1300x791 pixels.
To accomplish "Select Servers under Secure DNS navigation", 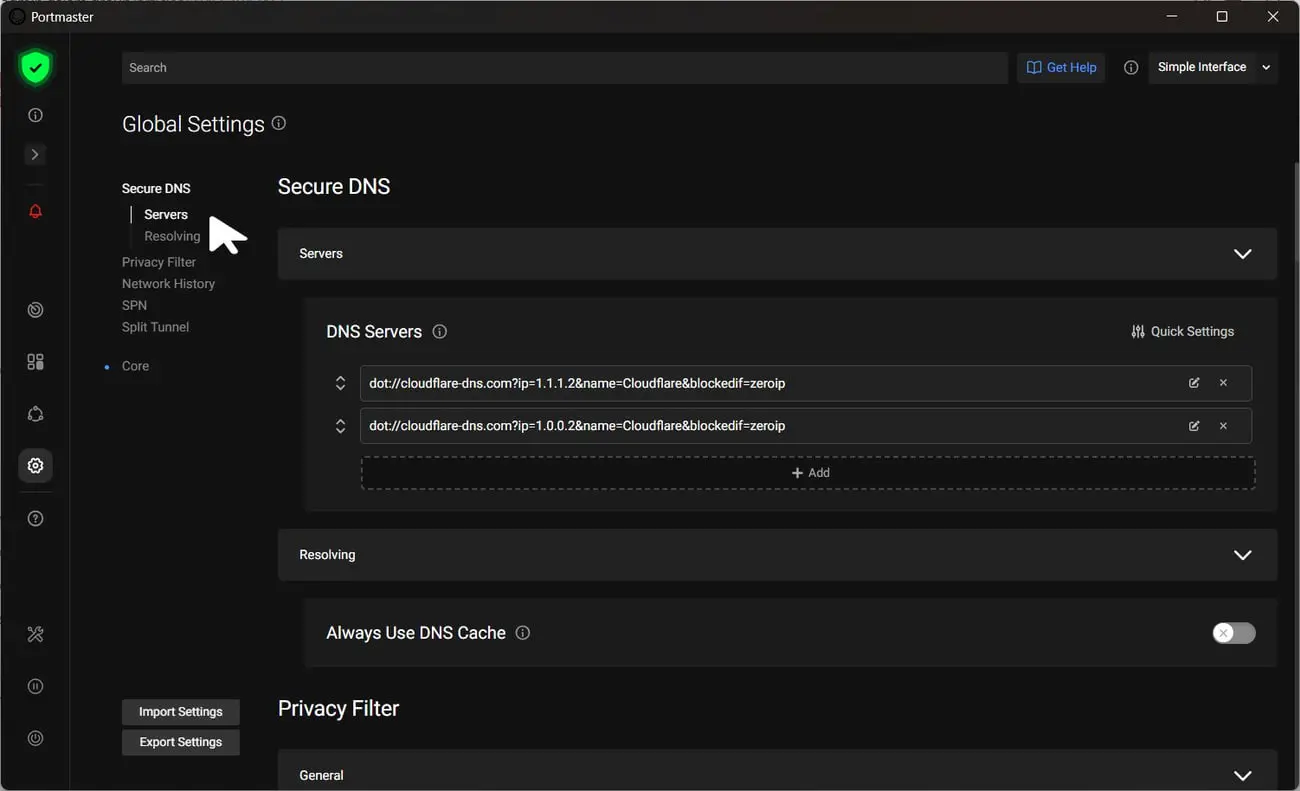I will (166, 214).
